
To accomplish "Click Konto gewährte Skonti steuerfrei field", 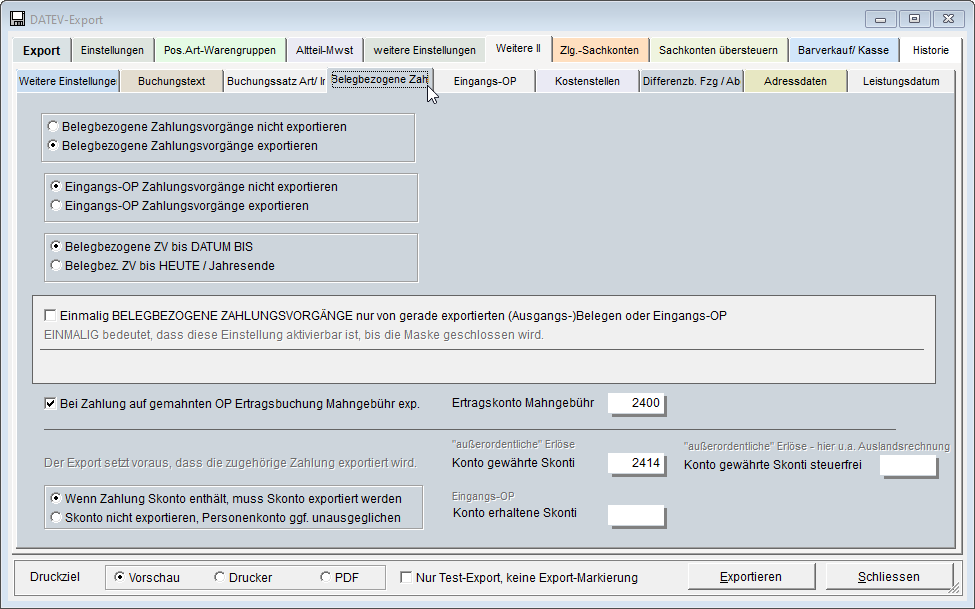I will [x=908, y=465].
